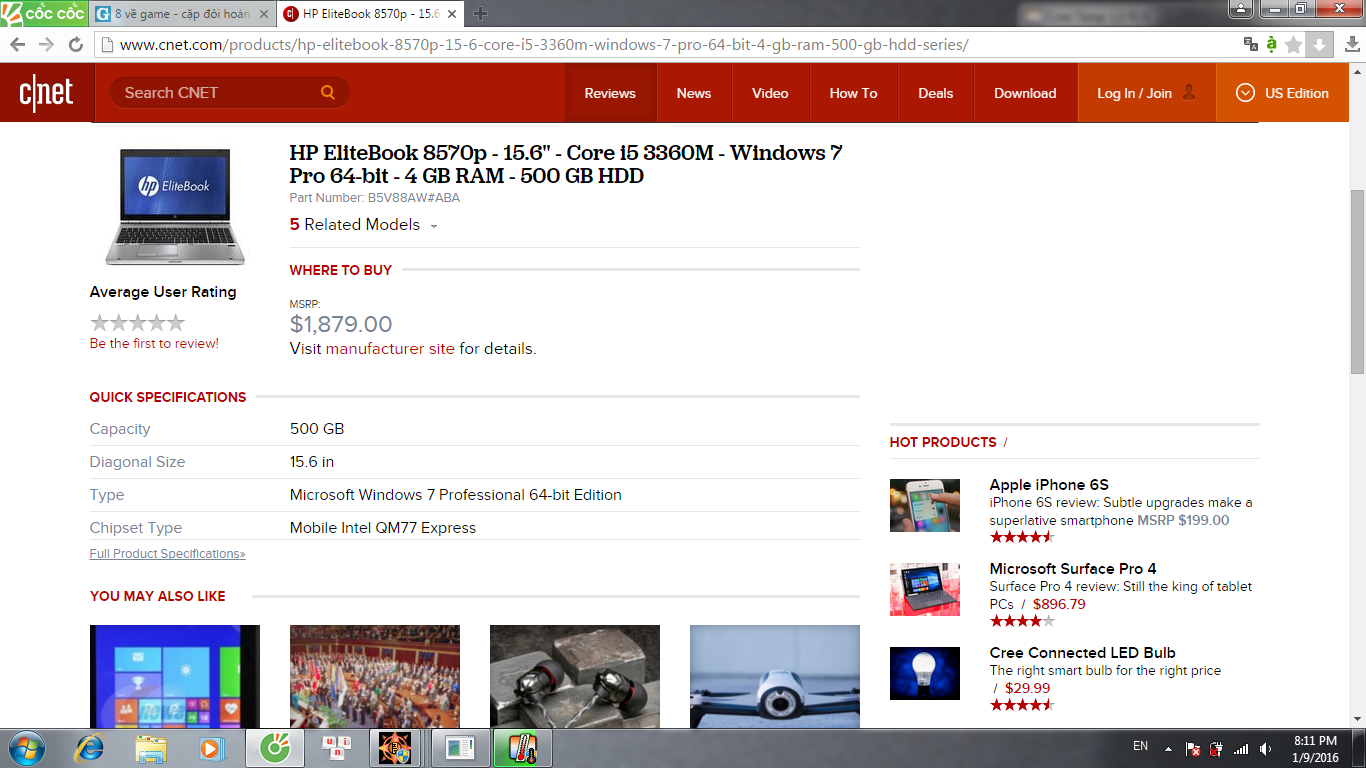This screenshot has width=1366, height=768.
Task: Click the 'Mobile Intel QM77 Express' chipset value
Action: [383, 528]
